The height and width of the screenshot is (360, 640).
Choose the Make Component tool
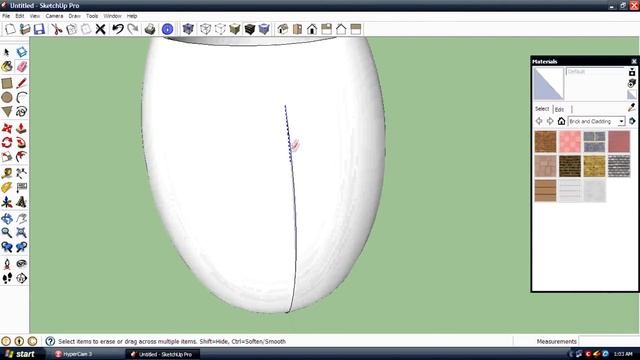click(21, 52)
